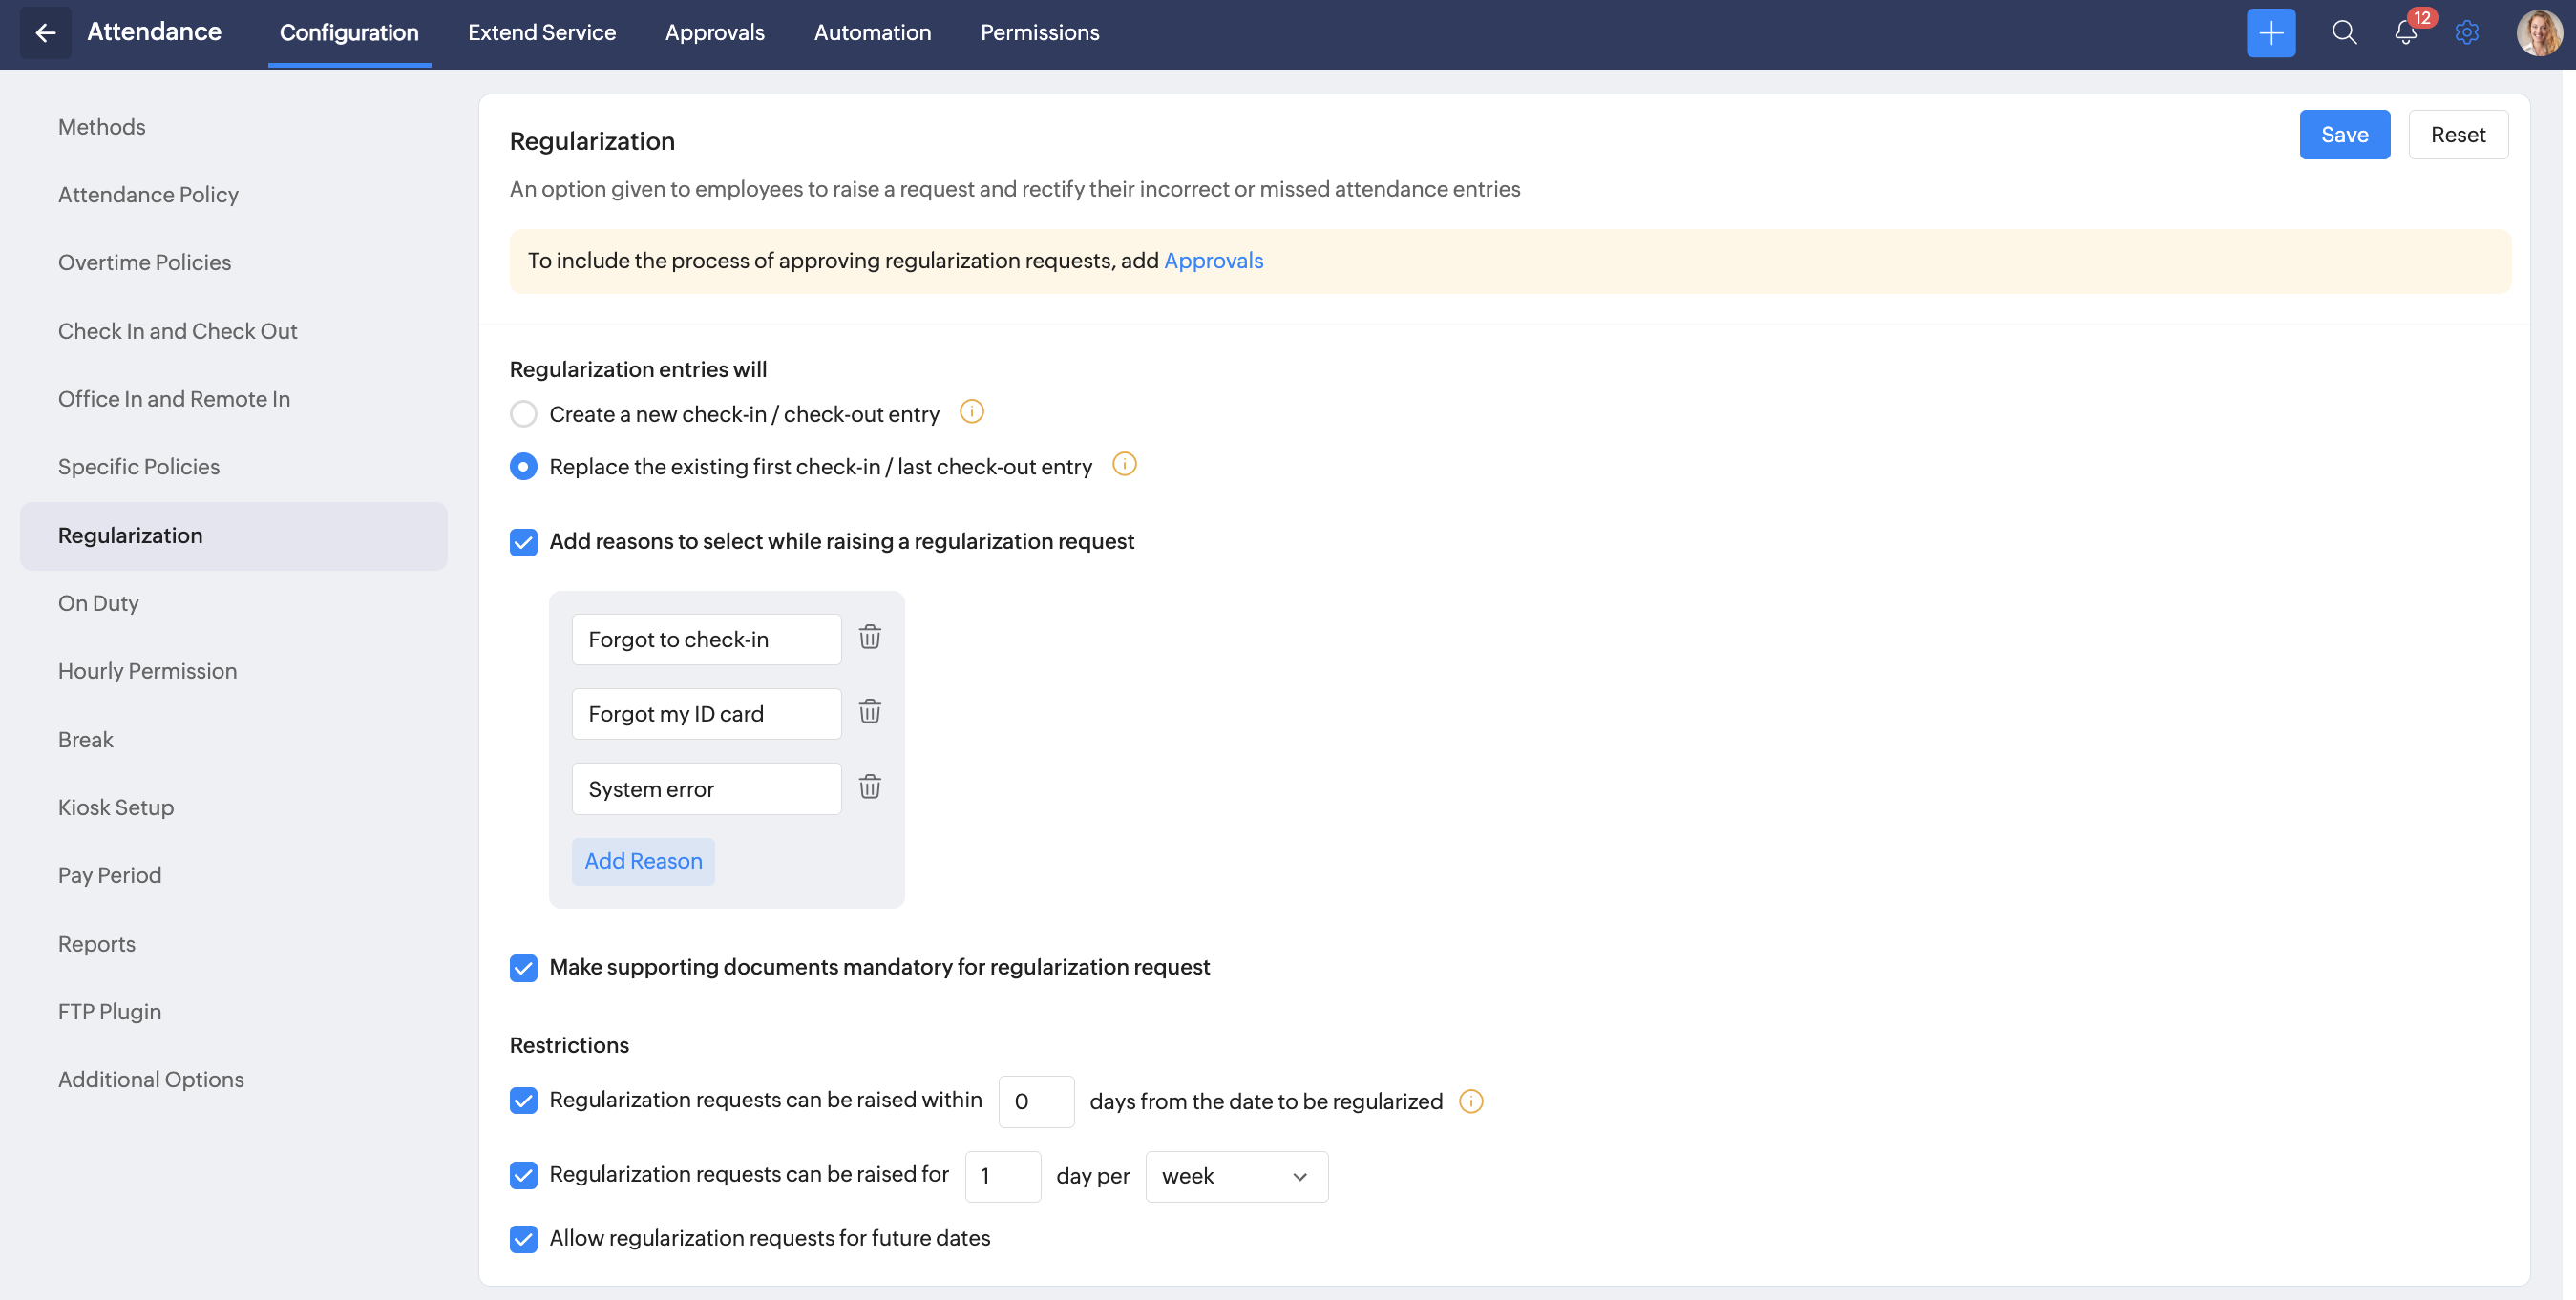Delete the 'Forgot my ID card' reason
The width and height of the screenshot is (2576, 1300).
point(869,712)
